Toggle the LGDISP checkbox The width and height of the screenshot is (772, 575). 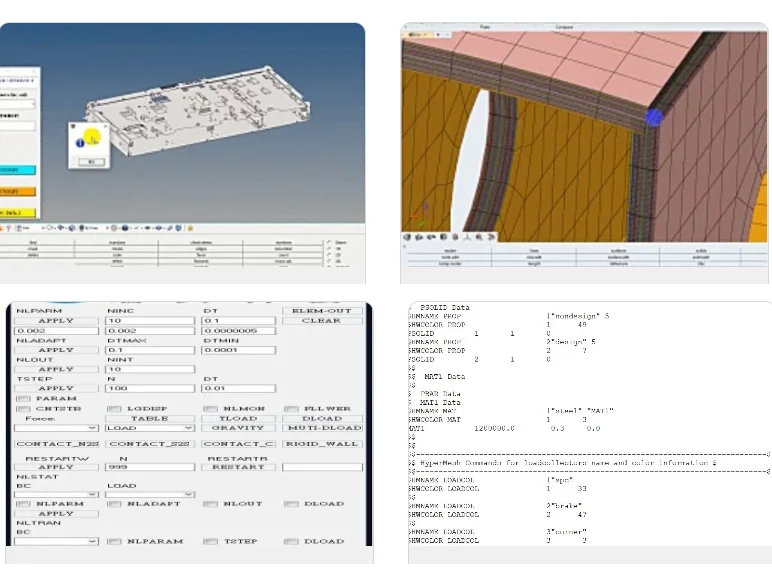[113, 408]
